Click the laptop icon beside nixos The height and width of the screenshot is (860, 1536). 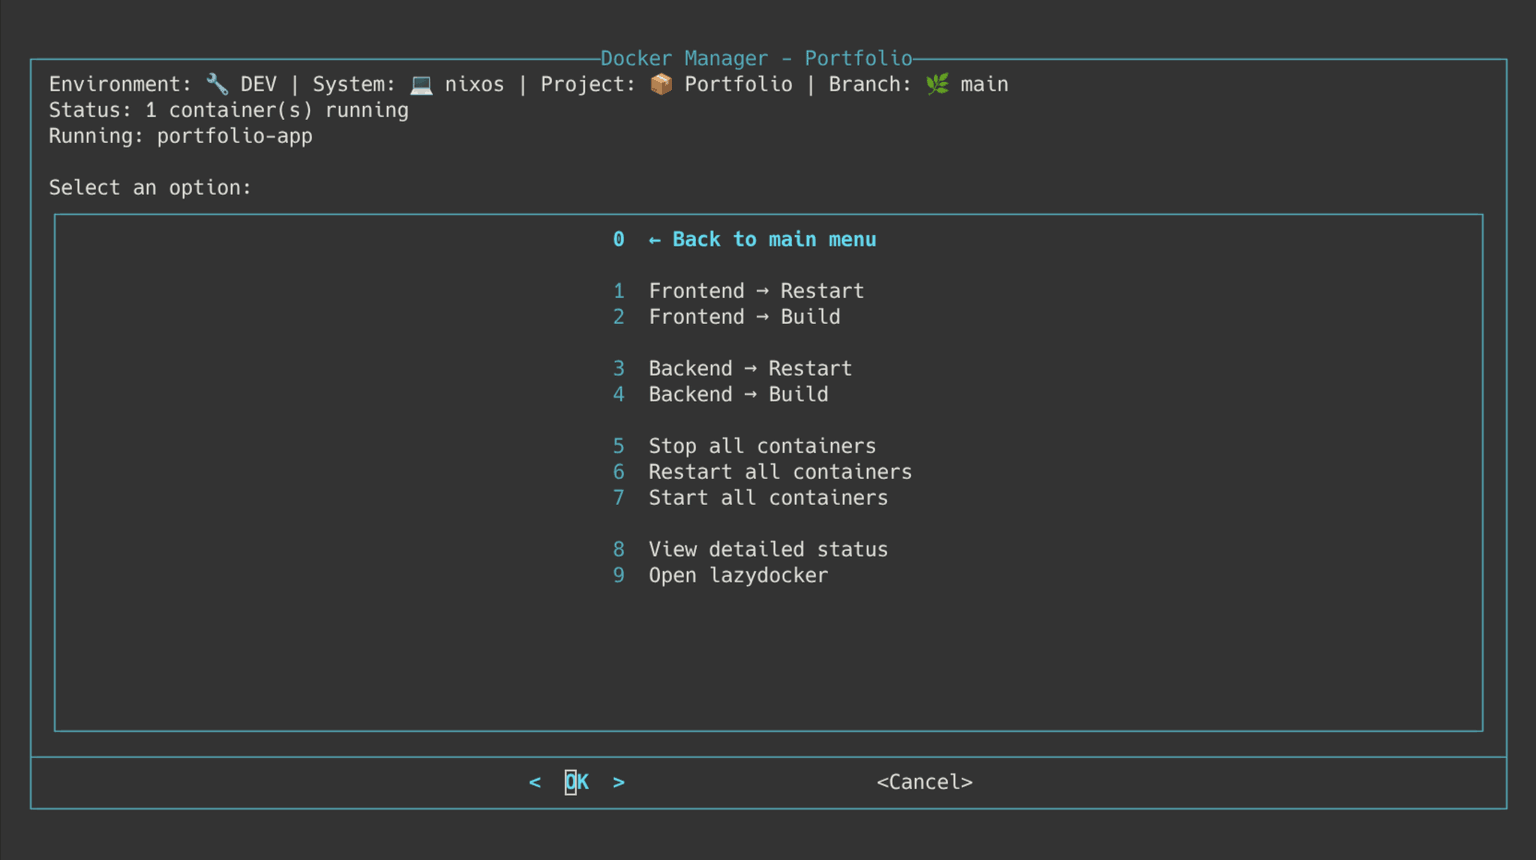click(421, 84)
